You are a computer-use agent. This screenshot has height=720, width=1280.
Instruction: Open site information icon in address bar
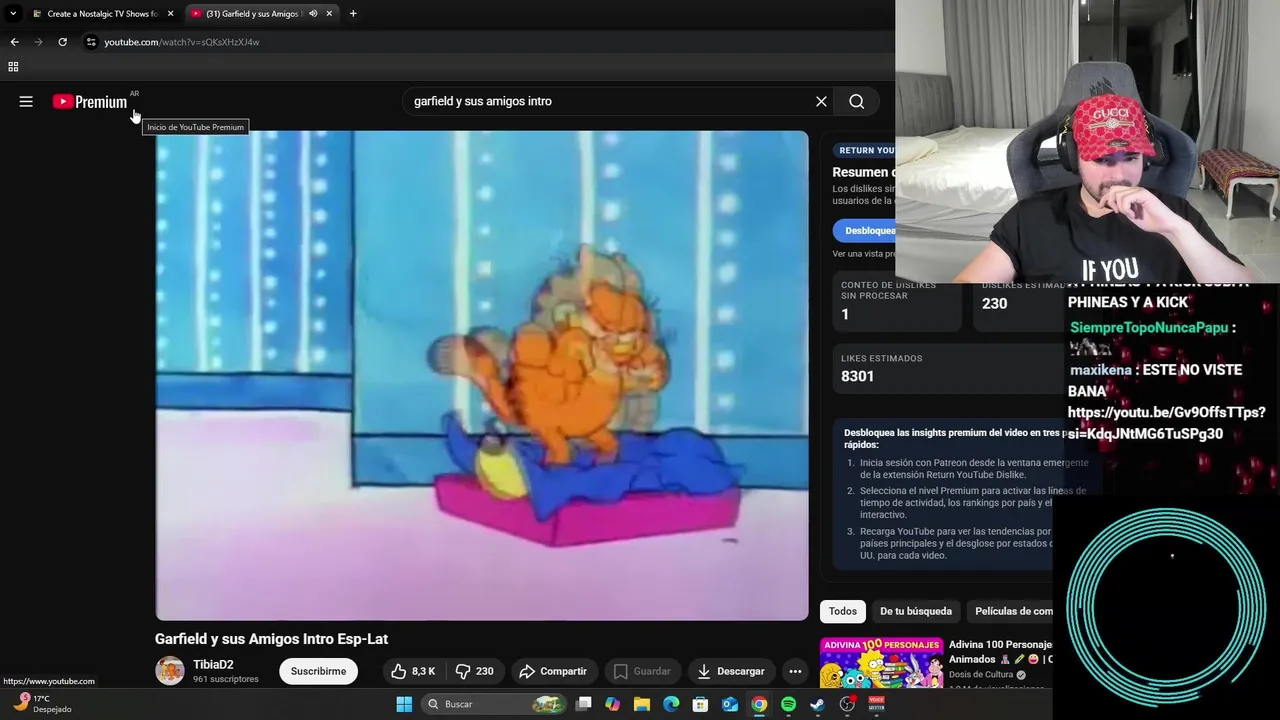point(91,42)
